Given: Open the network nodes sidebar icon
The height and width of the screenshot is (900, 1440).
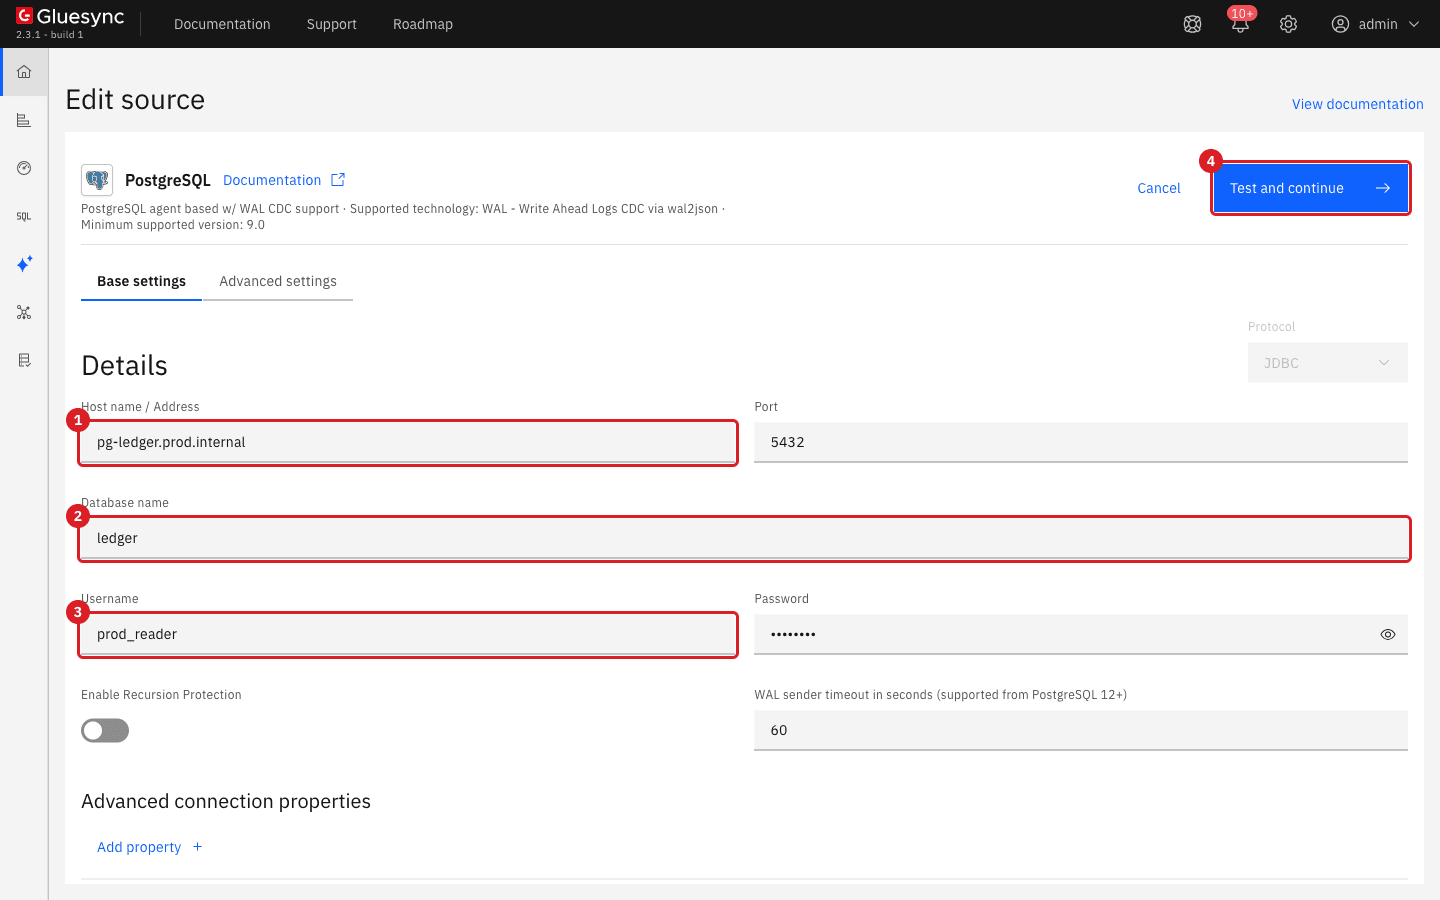Looking at the screenshot, I should click(24, 312).
